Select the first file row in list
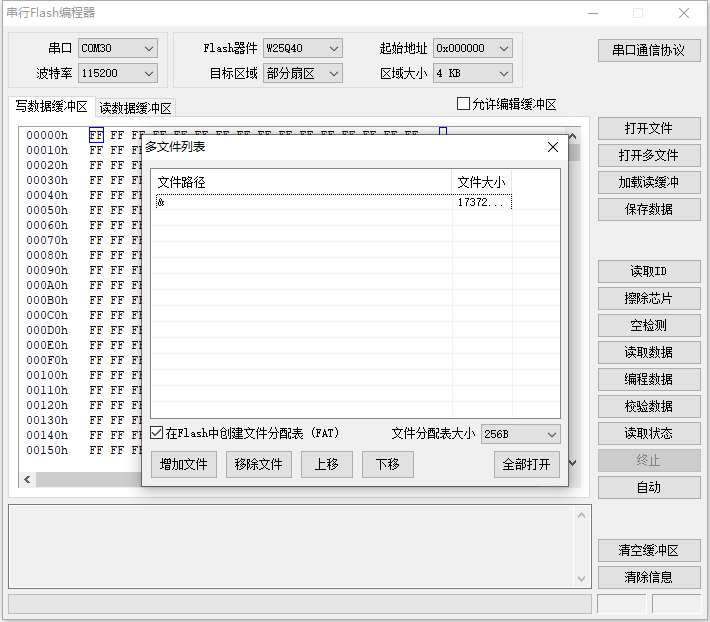 (x=300, y=202)
